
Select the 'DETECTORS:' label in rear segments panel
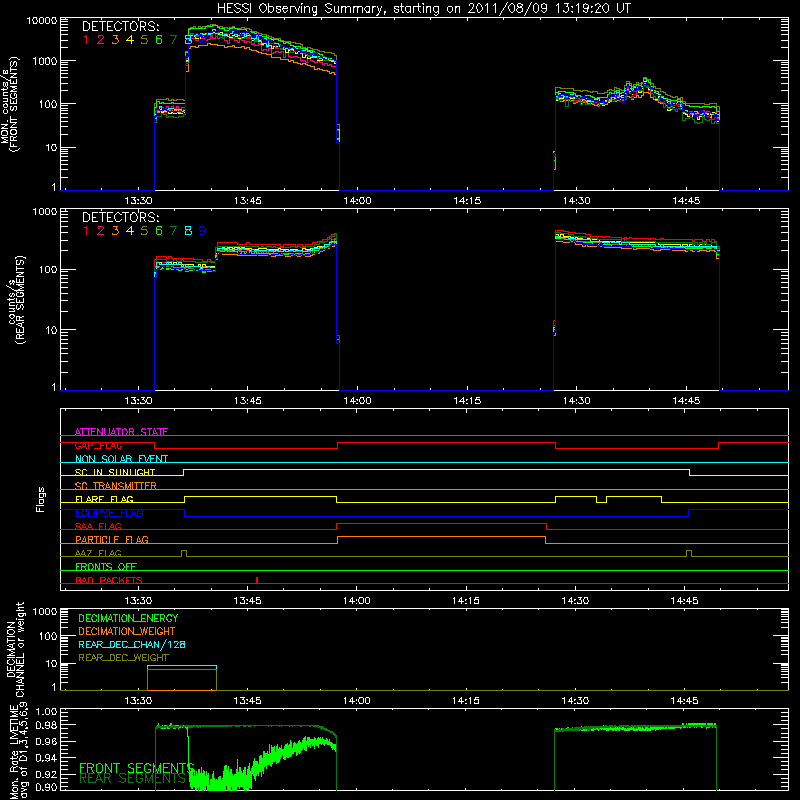tap(120, 217)
